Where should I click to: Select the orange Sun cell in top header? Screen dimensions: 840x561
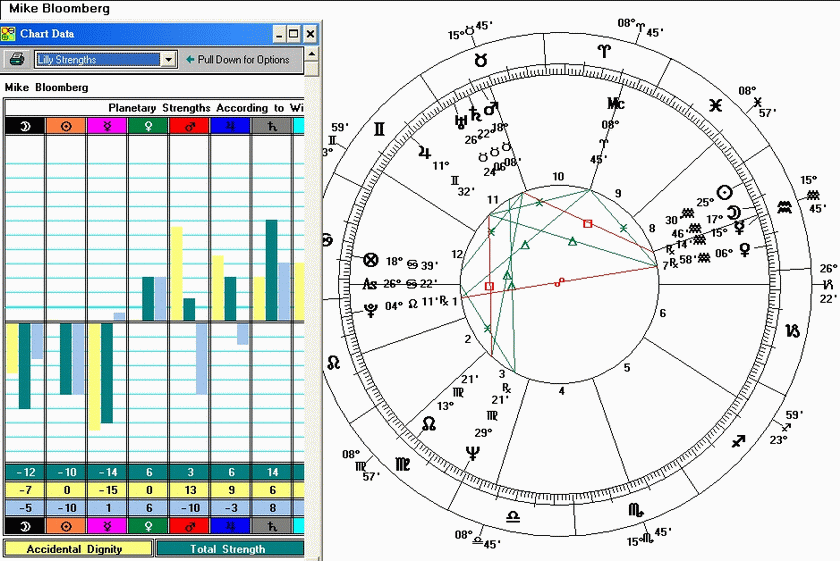tap(66, 126)
